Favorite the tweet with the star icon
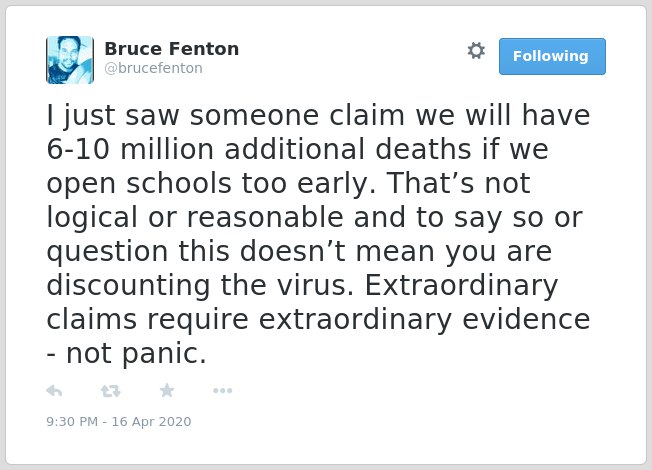 click(x=167, y=390)
